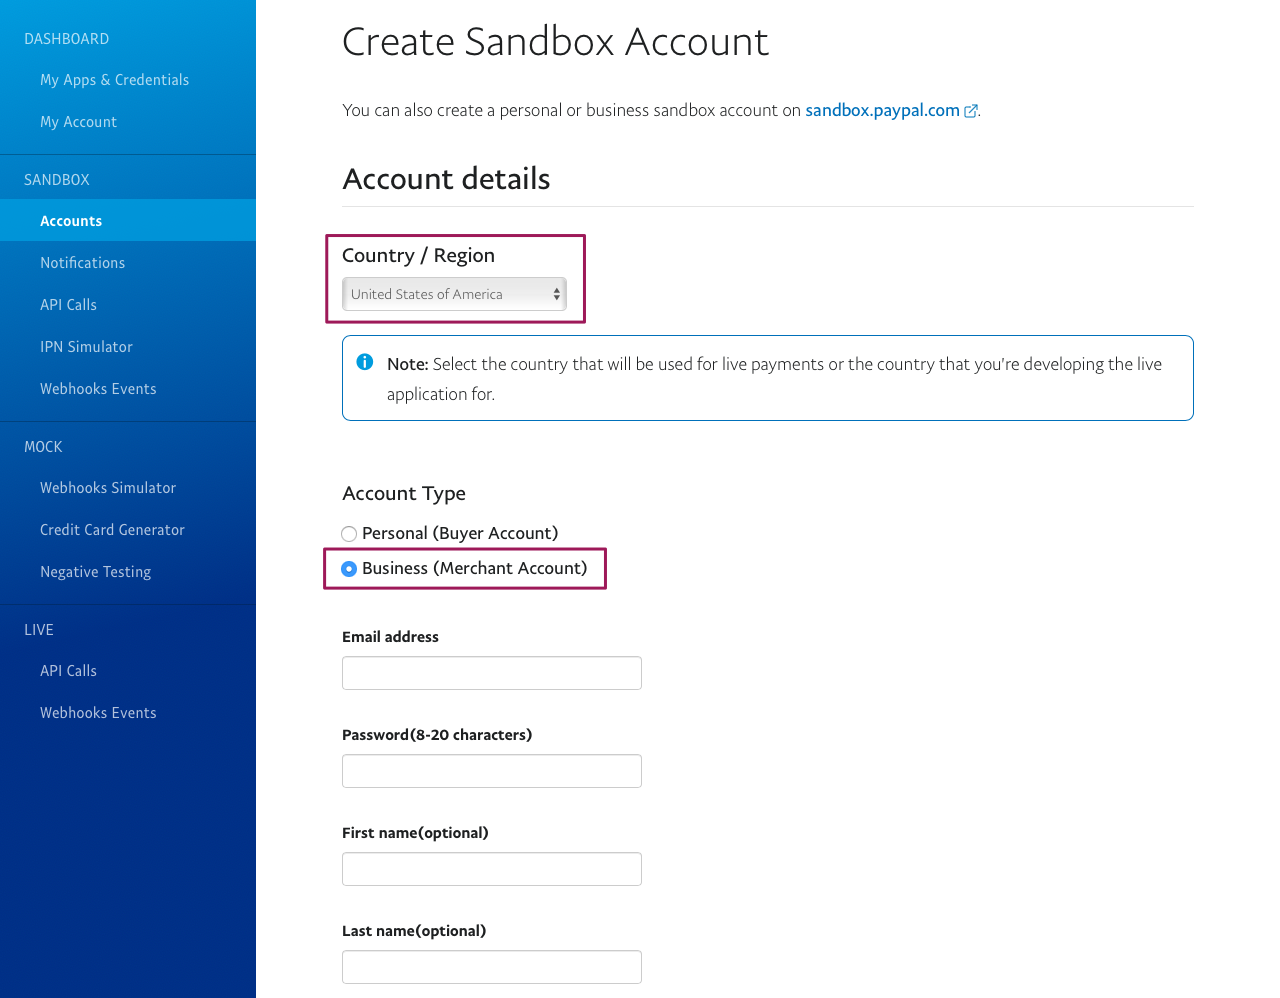Open Webhooks Simulator under Mock

(108, 488)
